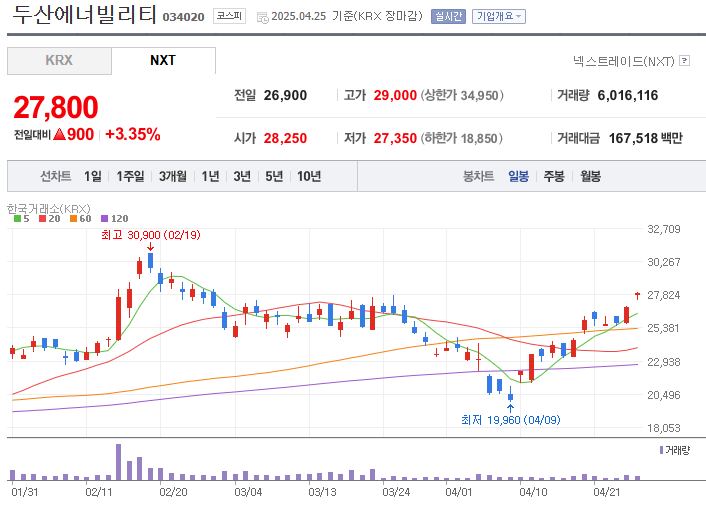This screenshot has height=519, width=706.
Task: Show the 3개월 line chart
Action: click(x=172, y=176)
